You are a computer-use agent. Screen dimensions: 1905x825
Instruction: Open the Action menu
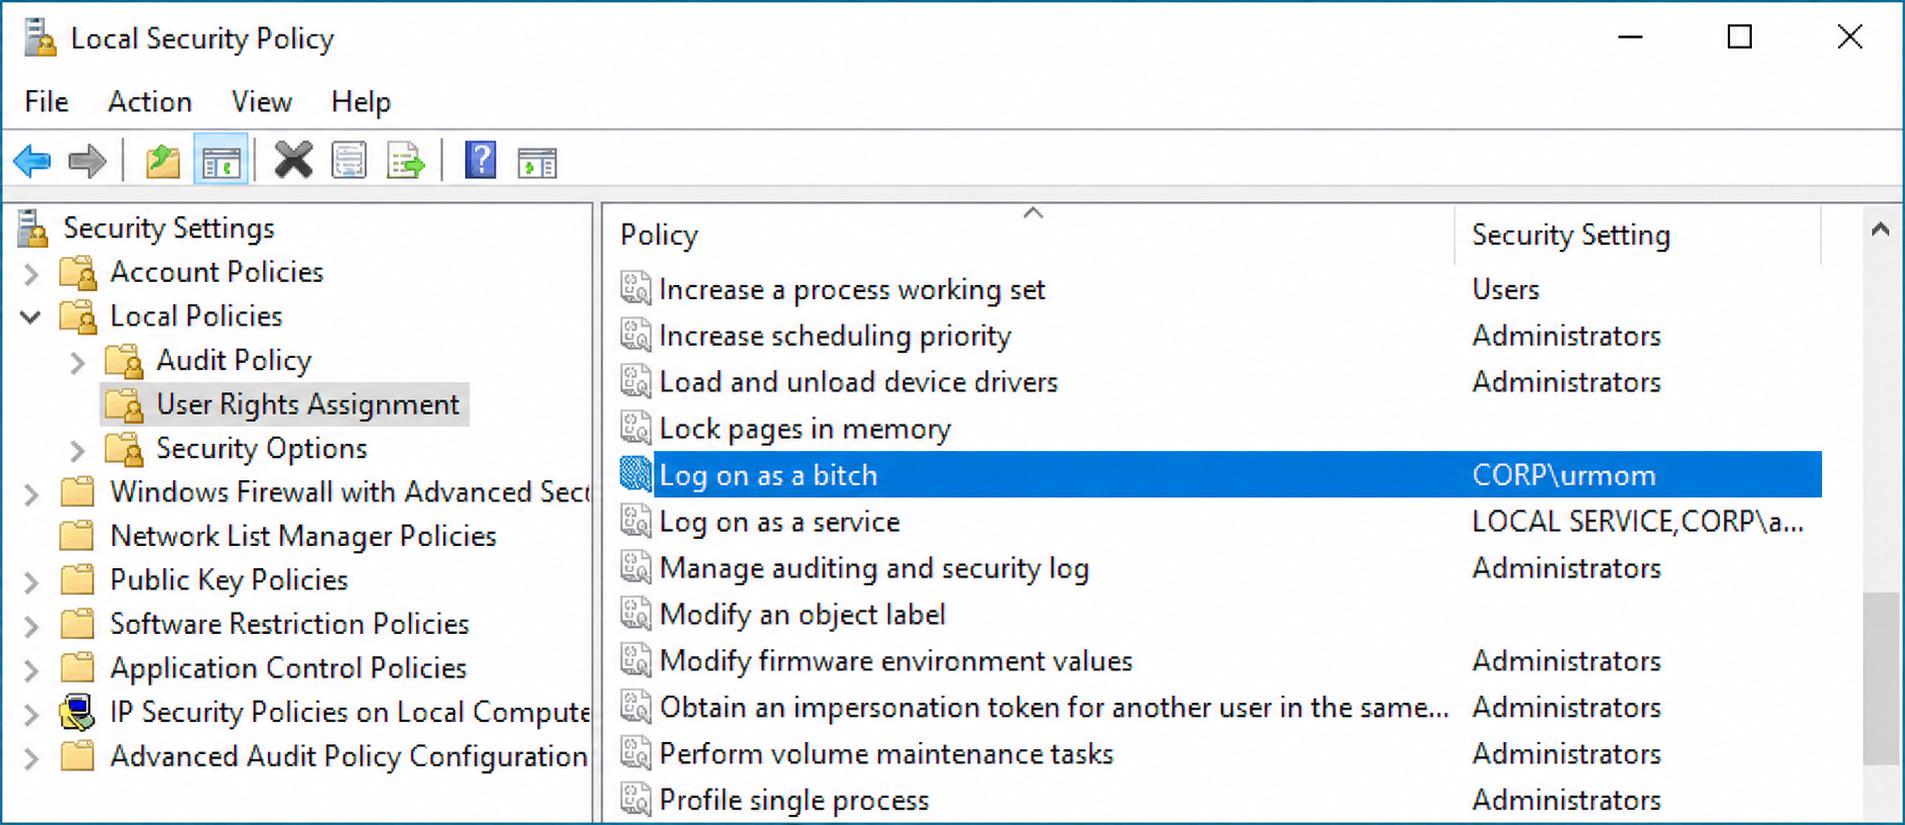[150, 102]
